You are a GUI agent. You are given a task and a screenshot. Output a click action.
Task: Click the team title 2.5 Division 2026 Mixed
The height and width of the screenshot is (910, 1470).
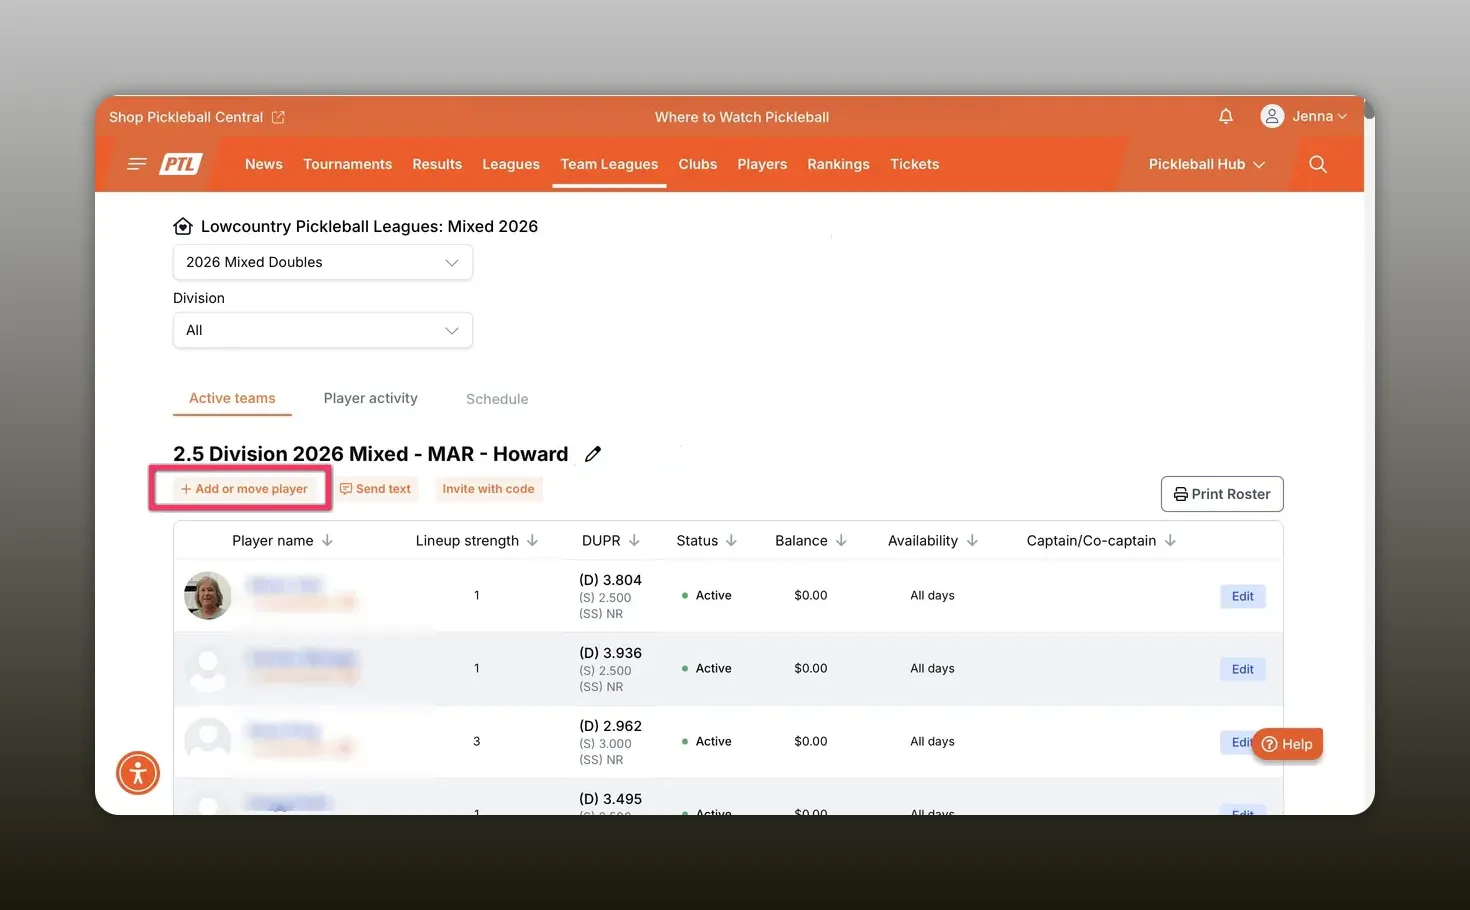pos(371,454)
